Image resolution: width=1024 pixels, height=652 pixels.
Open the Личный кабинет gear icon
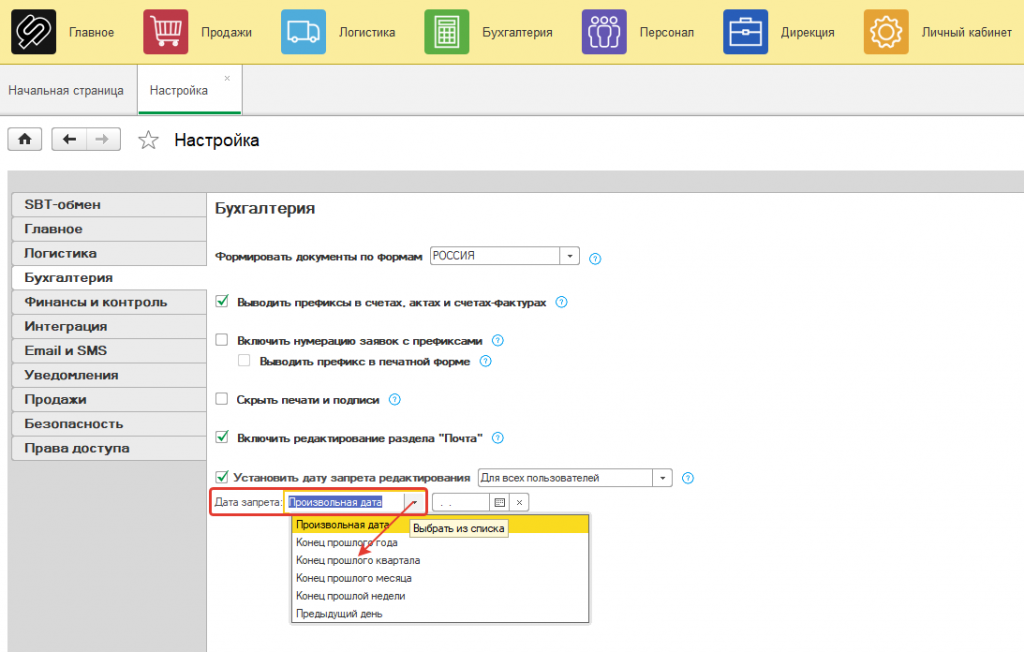[886, 32]
